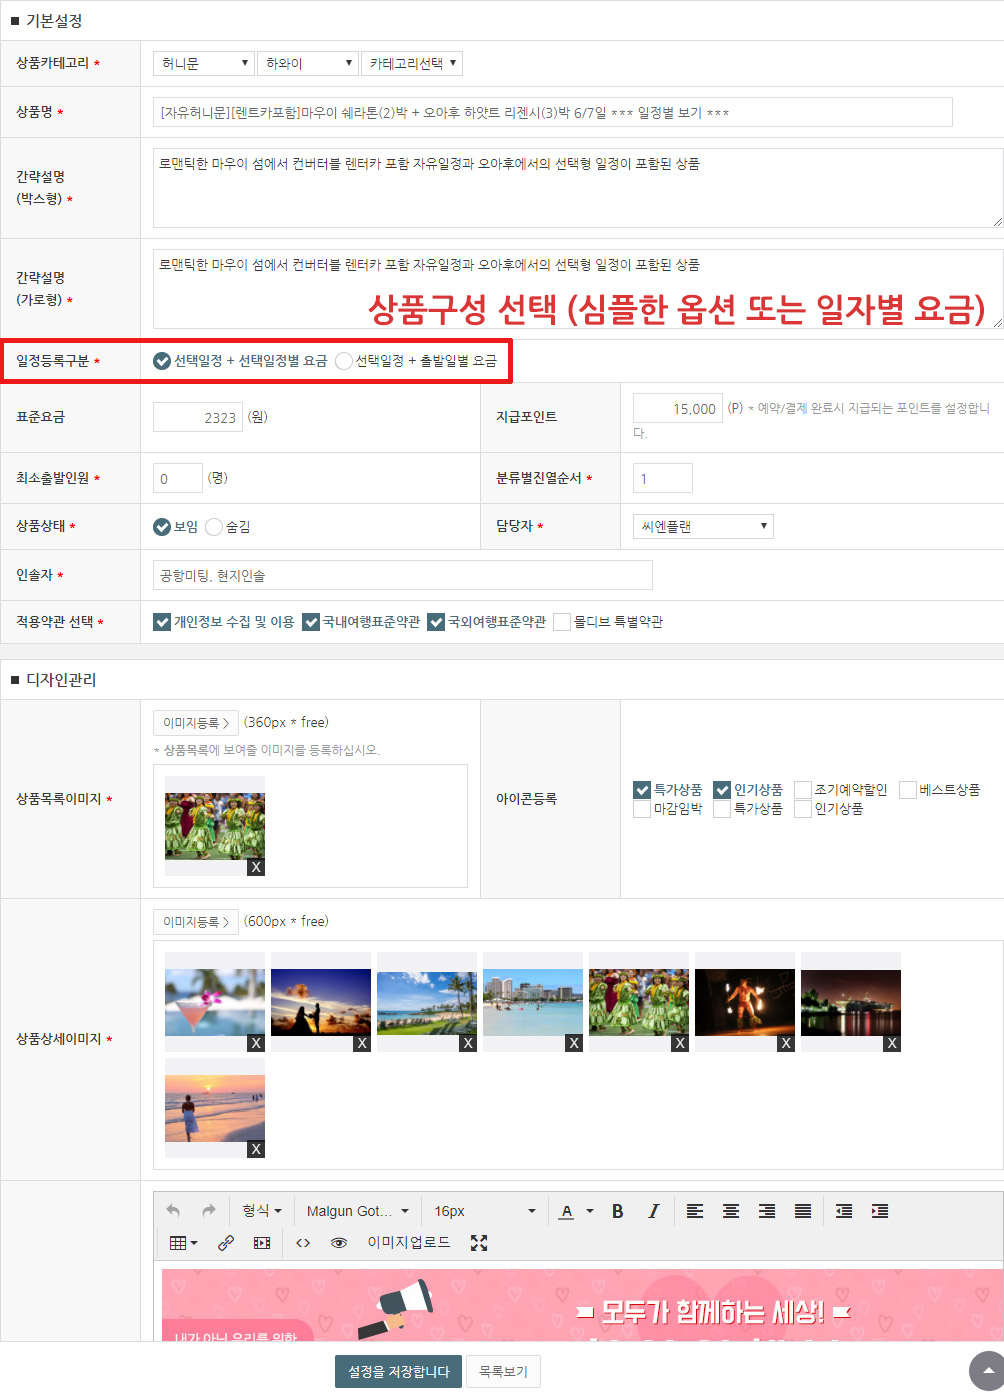Screen dimensions: 1004x1400
Task: Select 선택일정 + 출발일별 요금 radio option
Action: pyautogui.click(x=344, y=361)
